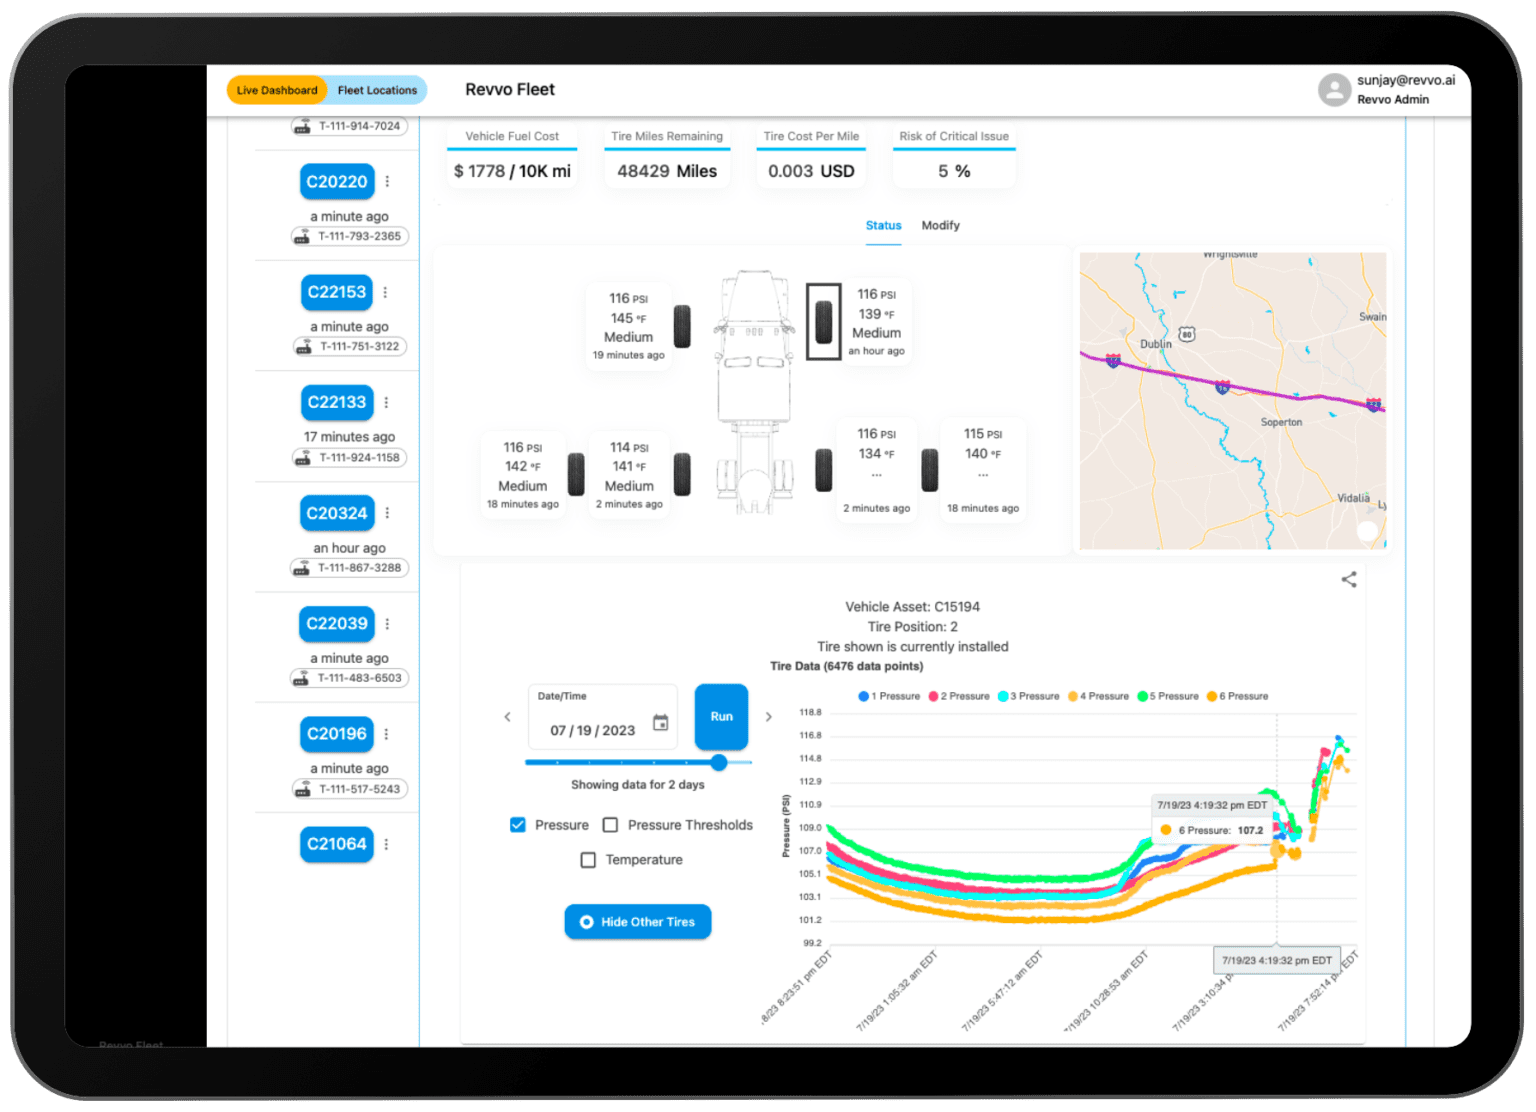This screenshot has height=1112, width=1536.
Task: Select vehicle C20220
Action: tap(337, 182)
